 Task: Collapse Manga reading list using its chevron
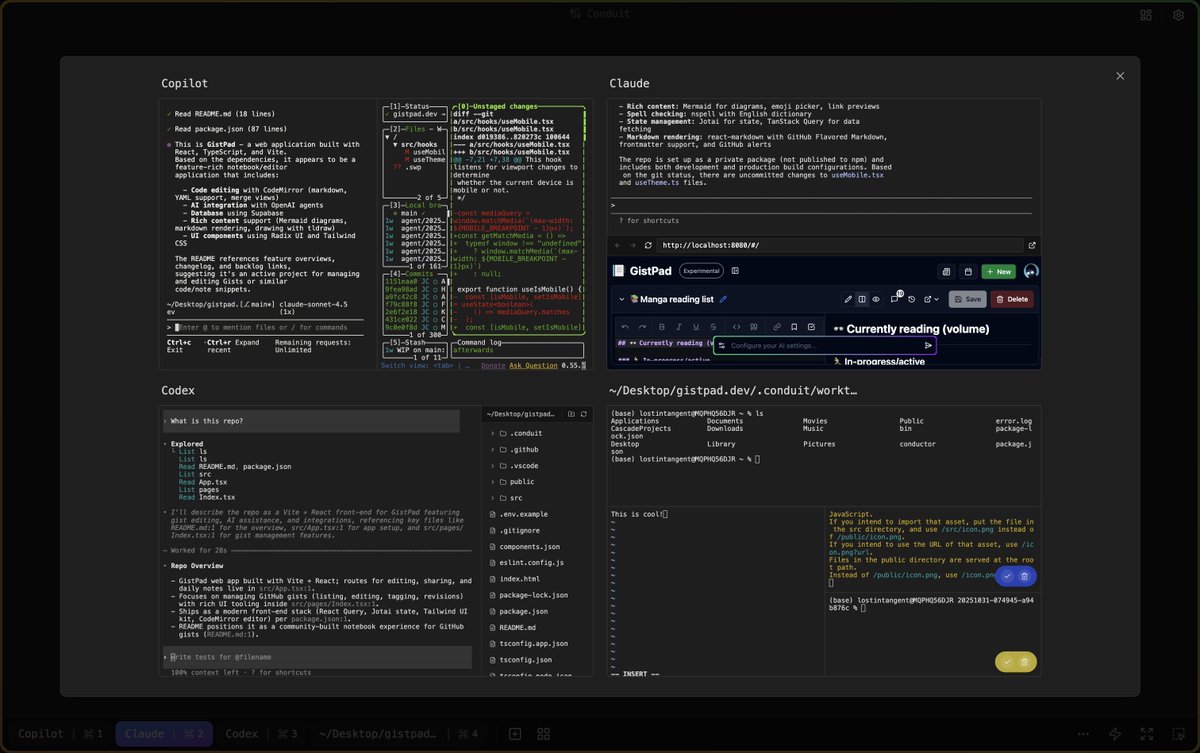pos(622,299)
